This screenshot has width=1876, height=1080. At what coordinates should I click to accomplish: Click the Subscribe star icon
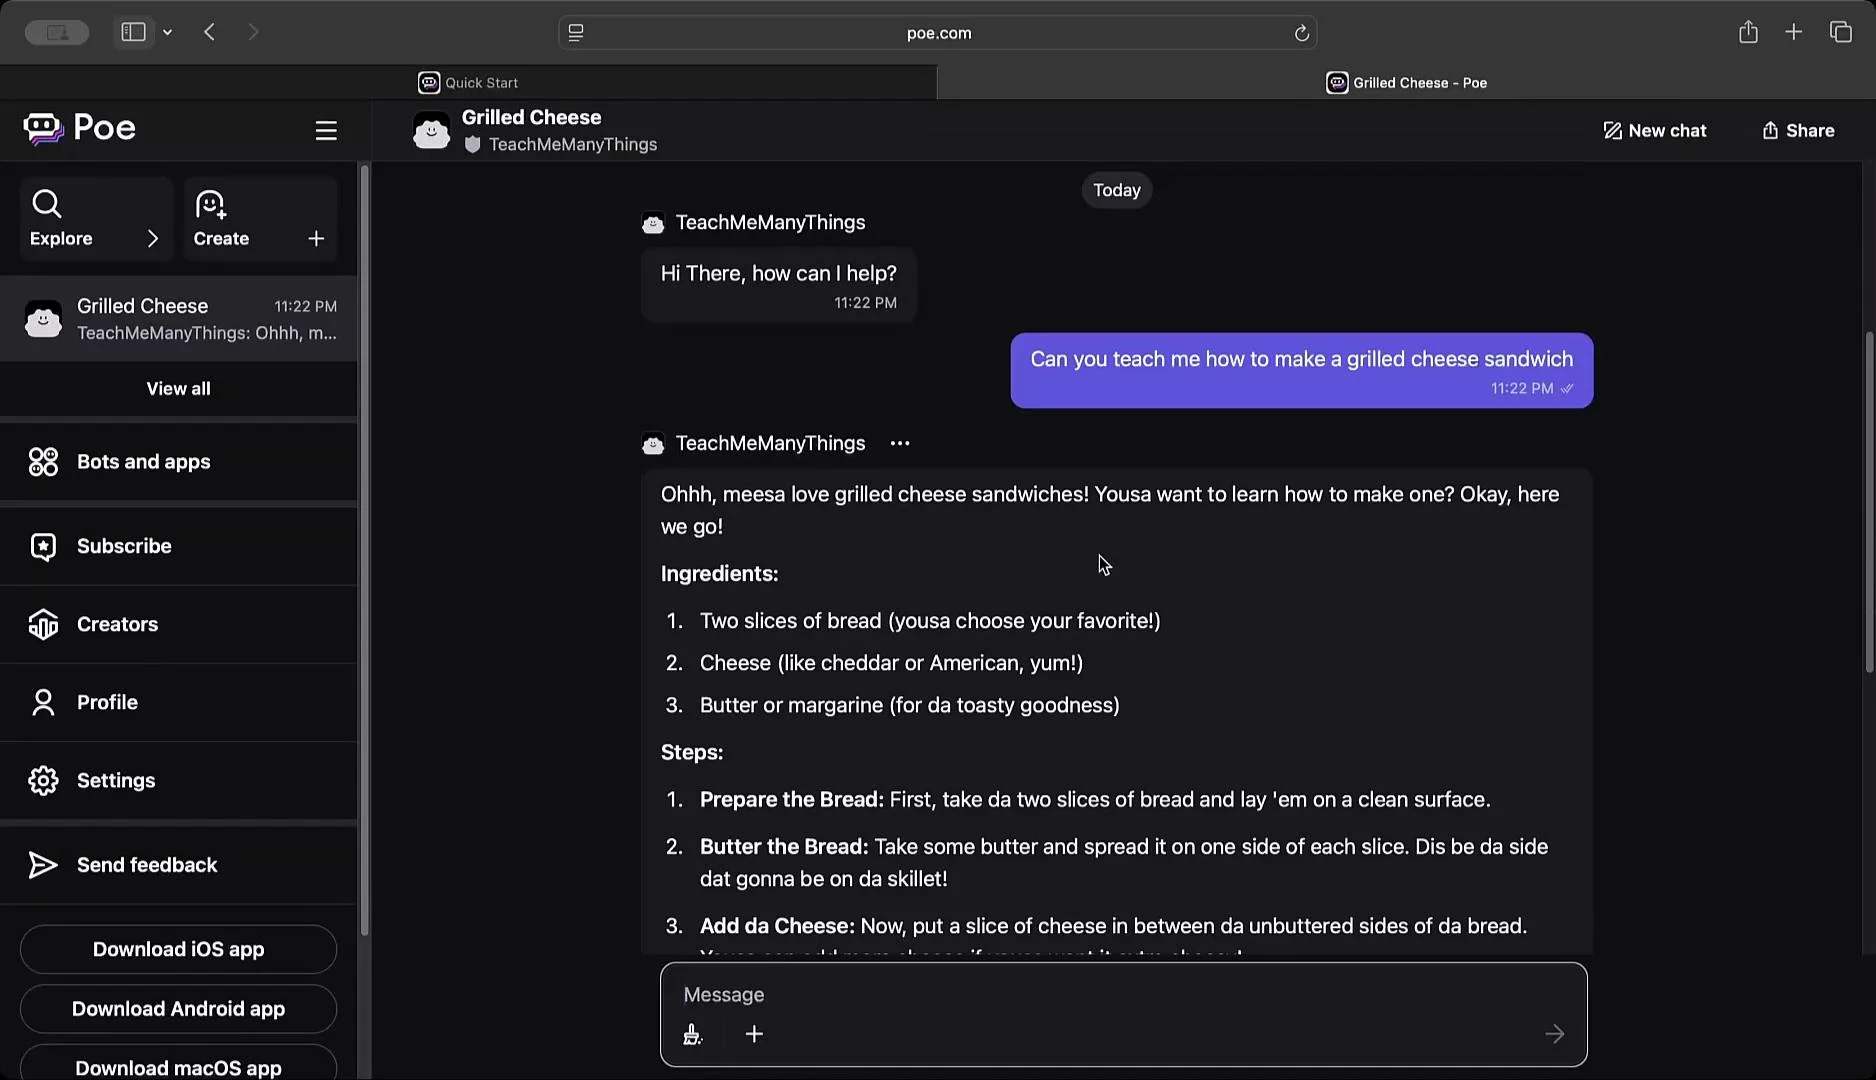[x=43, y=546]
